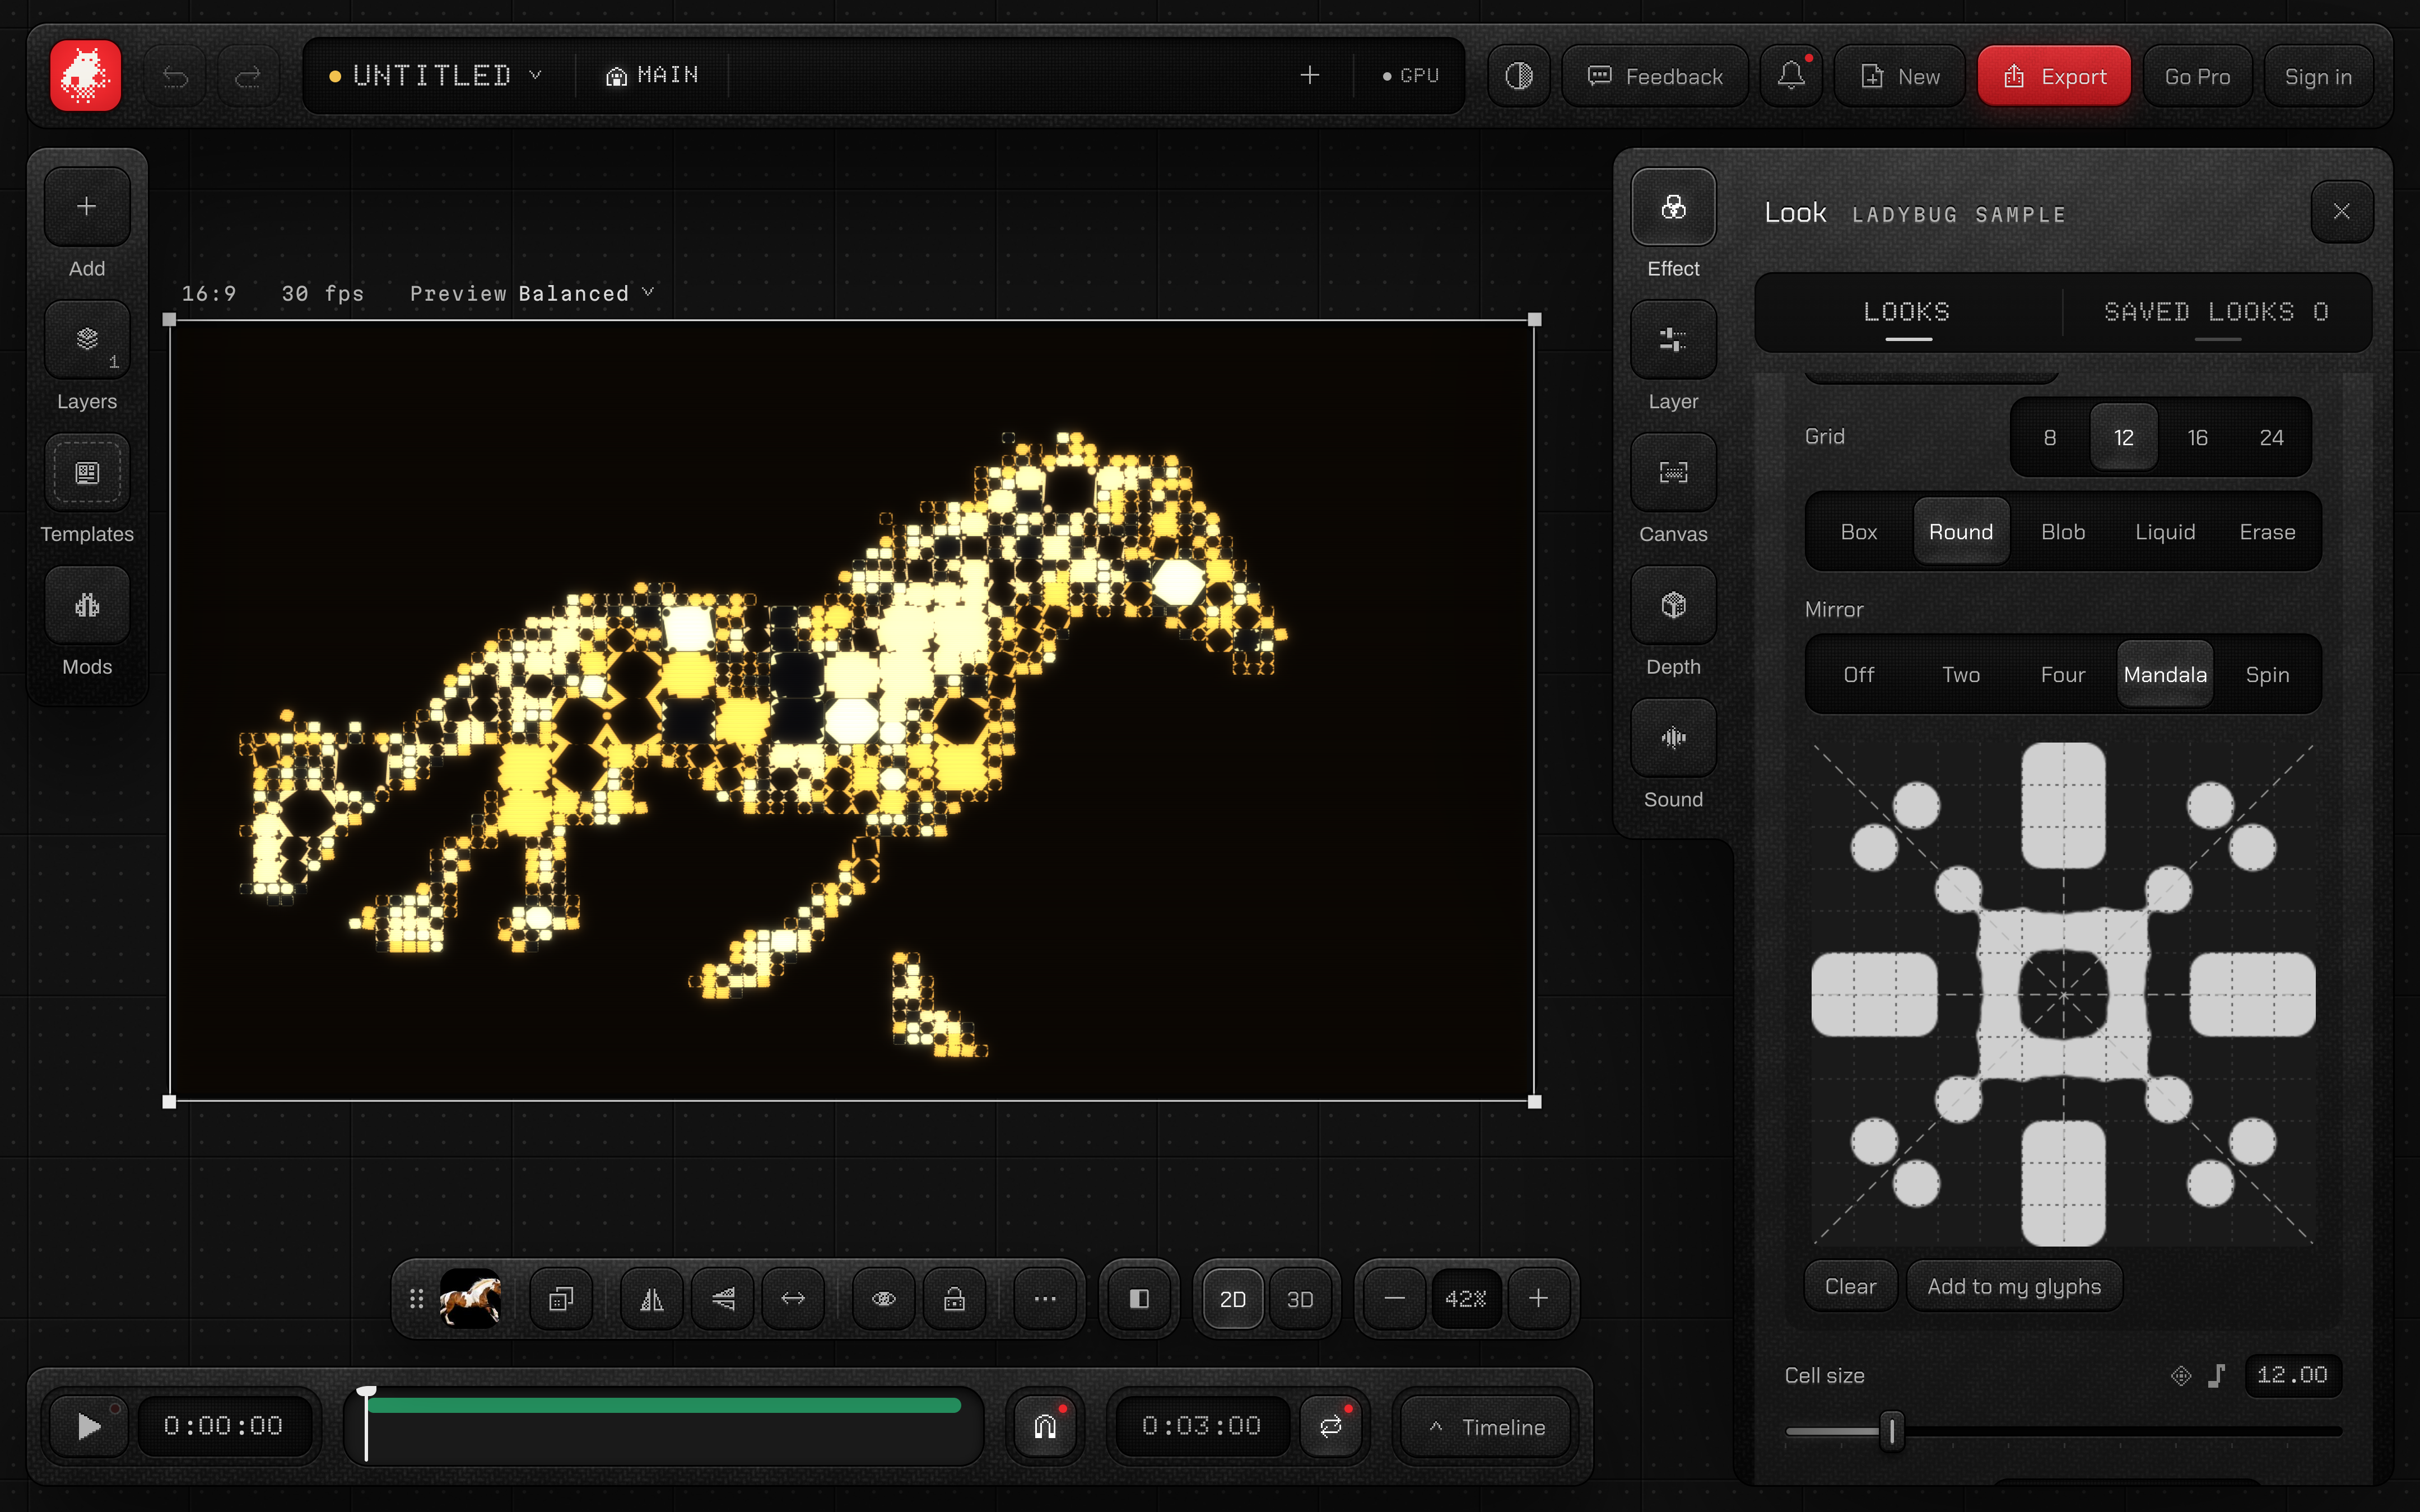Toggle the contrast theme icon
Image resolution: width=2420 pixels, height=1512 pixels.
click(x=1518, y=76)
